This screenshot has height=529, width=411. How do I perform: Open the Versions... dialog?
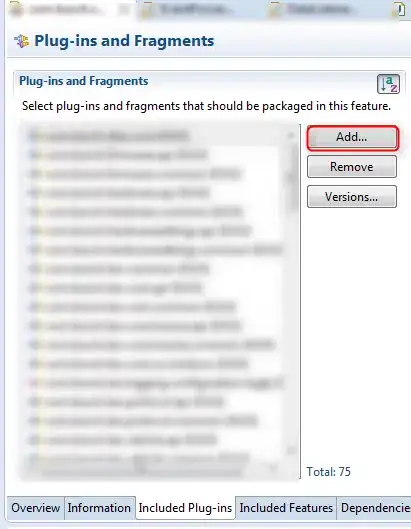(352, 197)
